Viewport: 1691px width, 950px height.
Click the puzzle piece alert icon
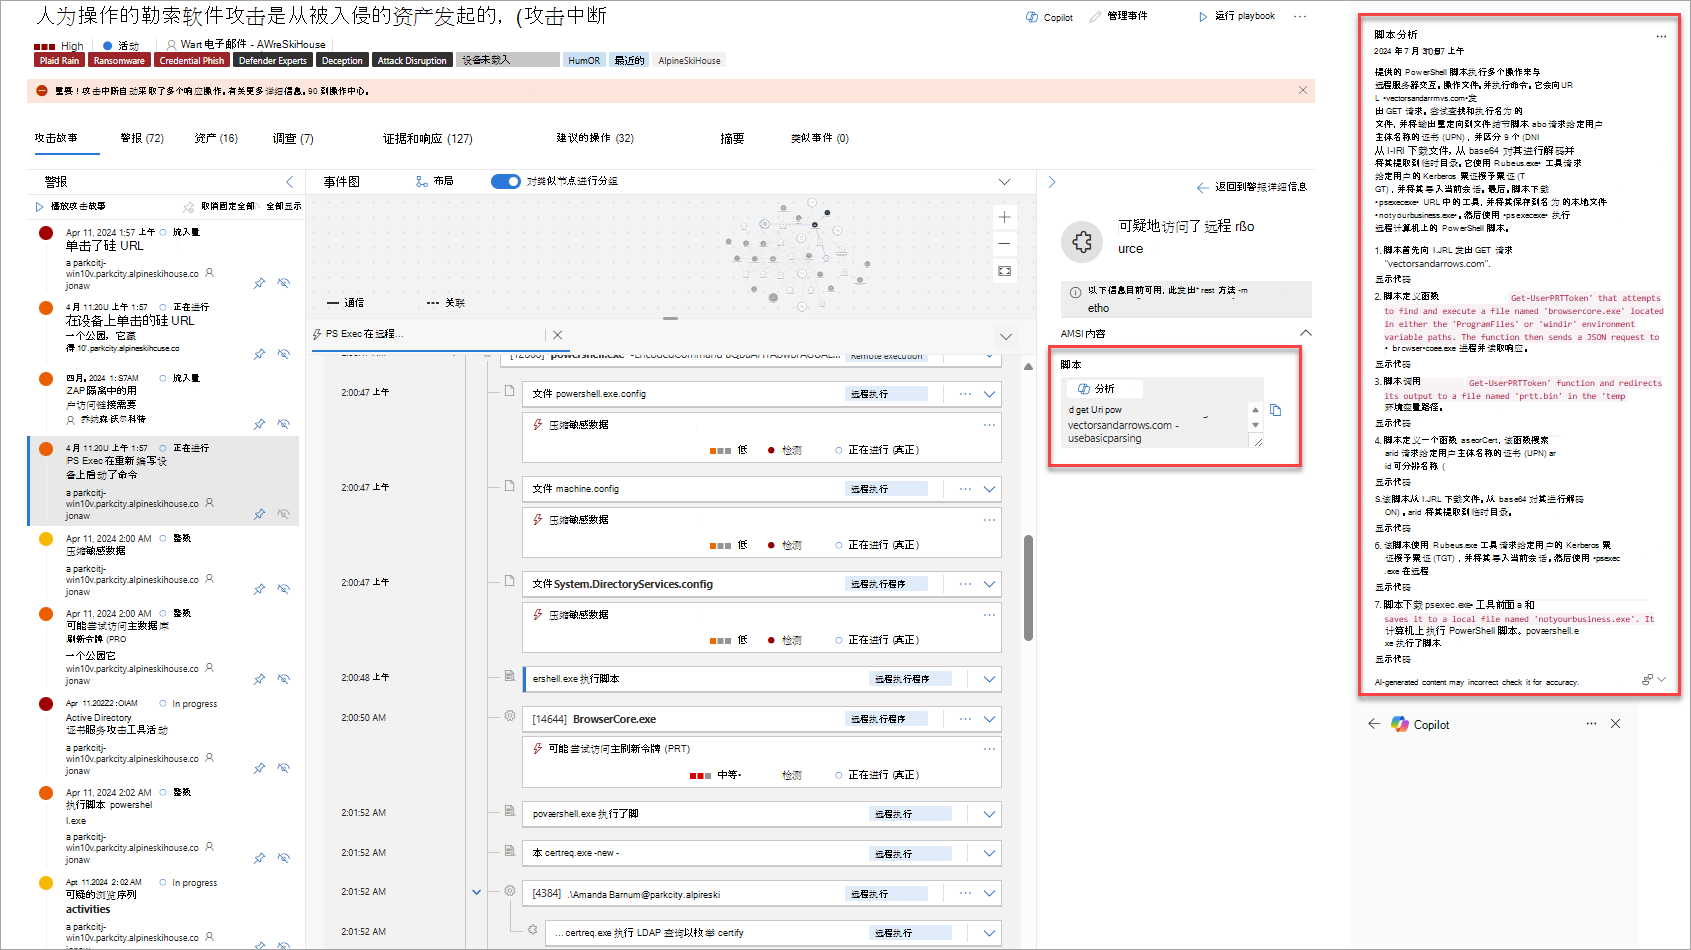point(1082,241)
